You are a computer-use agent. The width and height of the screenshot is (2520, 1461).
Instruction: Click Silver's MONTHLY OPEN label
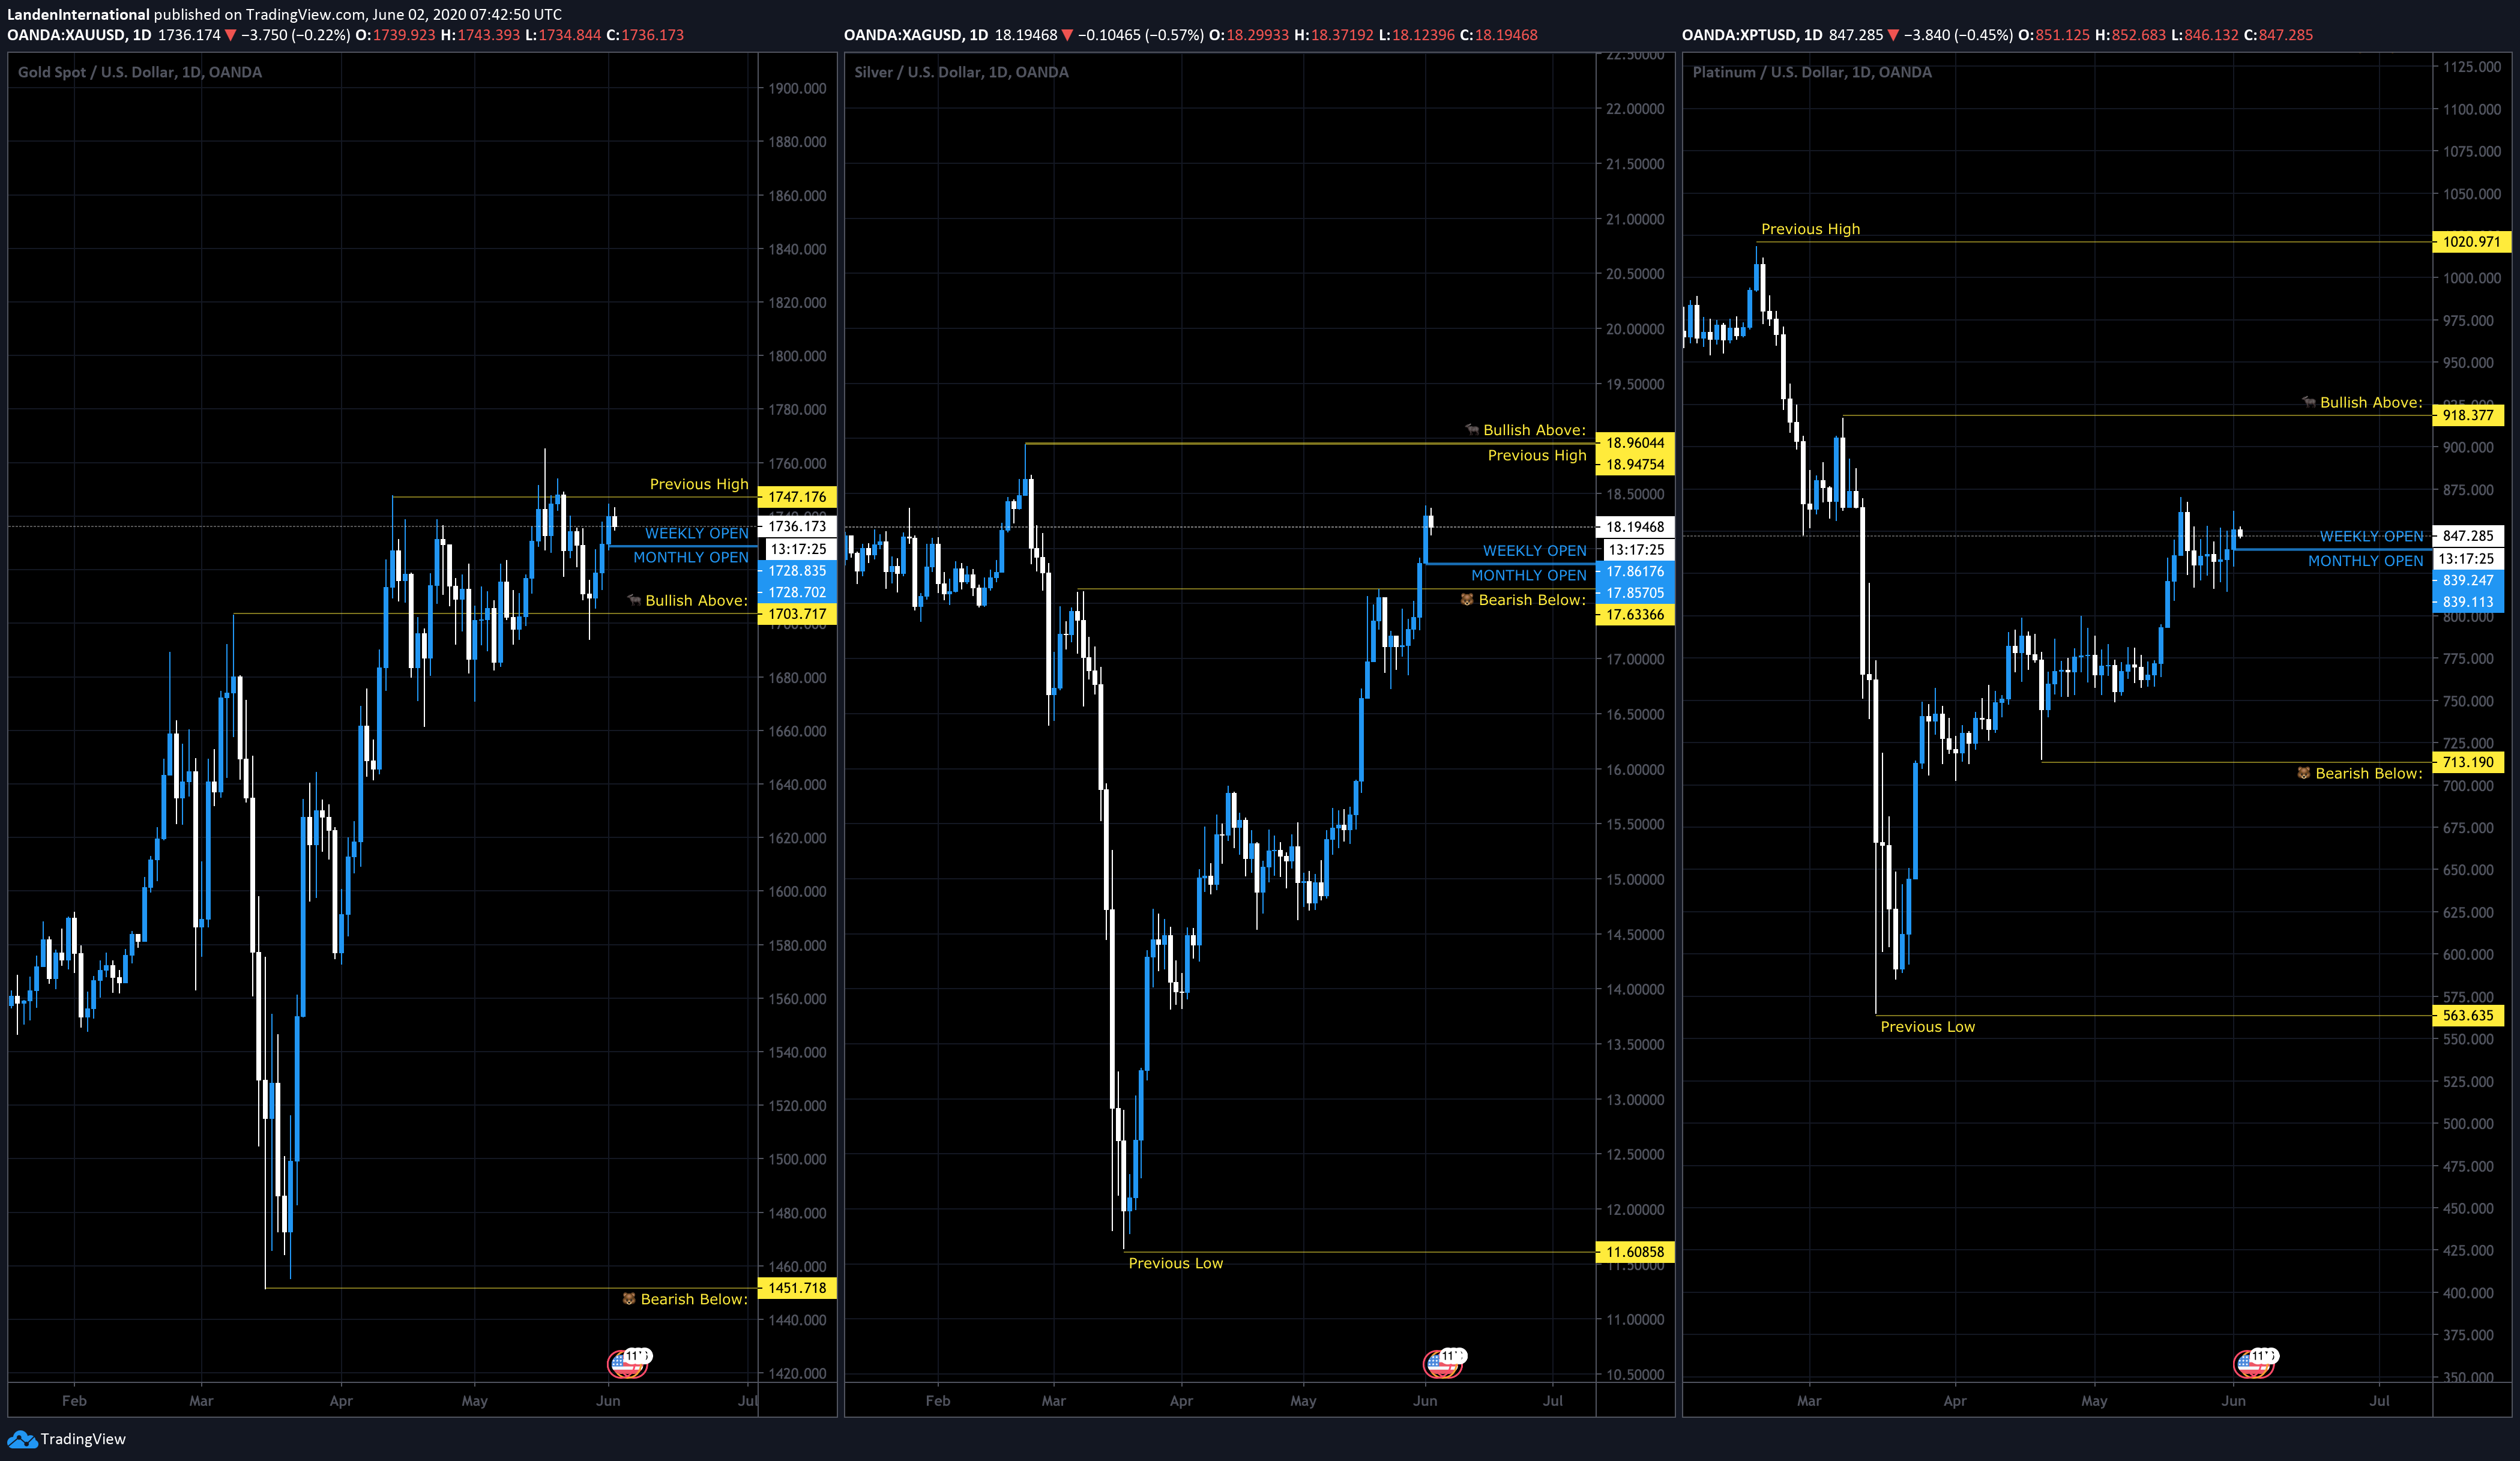(x=1529, y=575)
